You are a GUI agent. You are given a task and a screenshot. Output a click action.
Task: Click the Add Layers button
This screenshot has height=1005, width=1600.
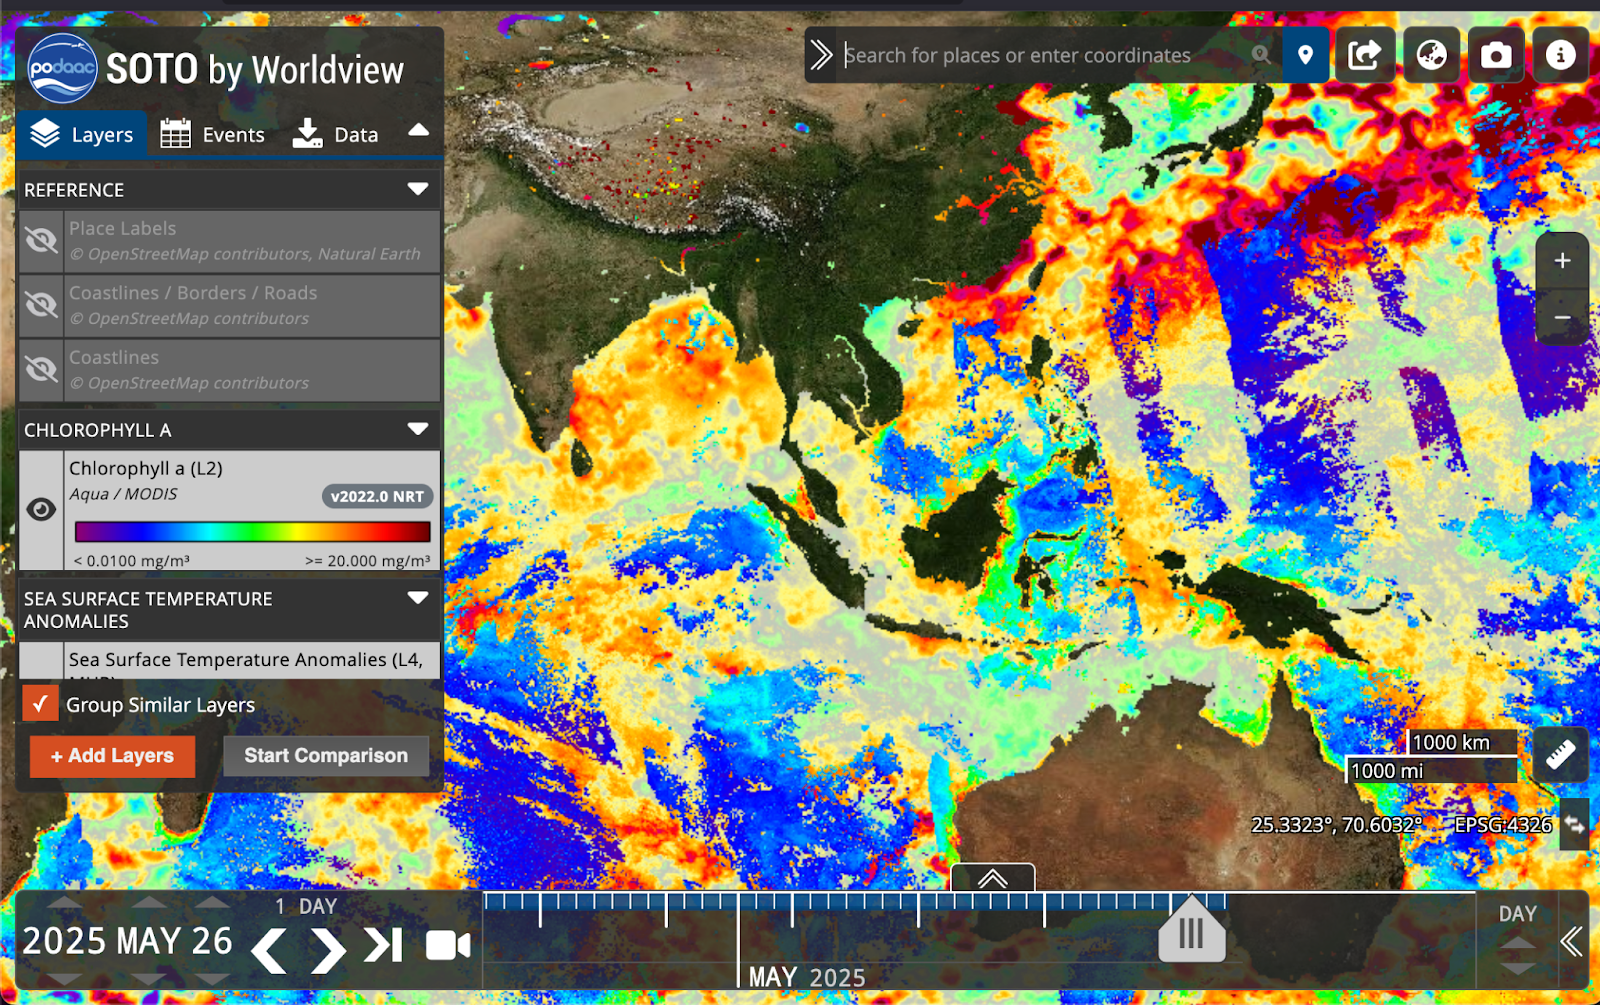coord(112,756)
